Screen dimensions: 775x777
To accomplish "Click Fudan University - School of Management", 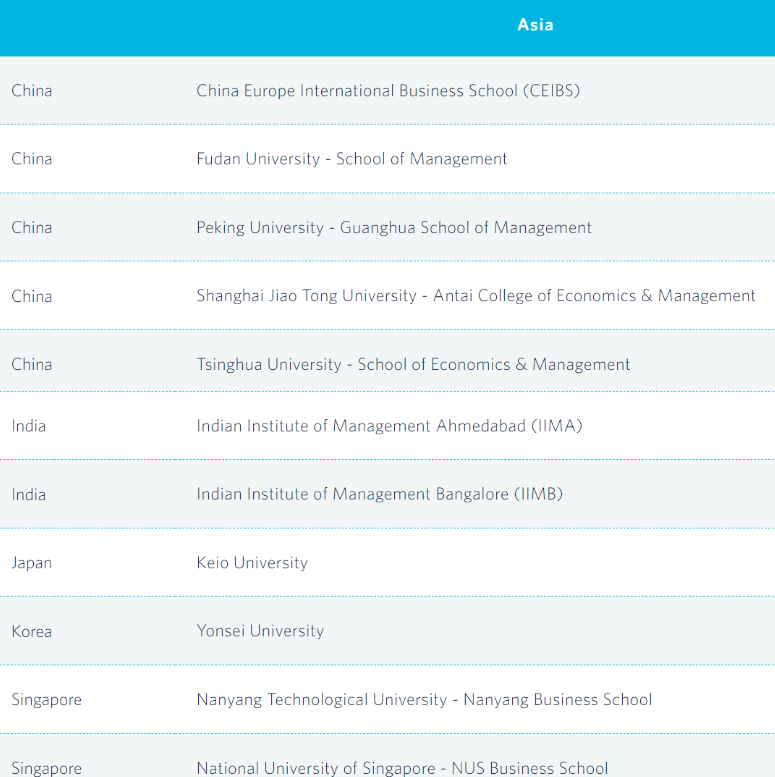I will pos(351,159).
